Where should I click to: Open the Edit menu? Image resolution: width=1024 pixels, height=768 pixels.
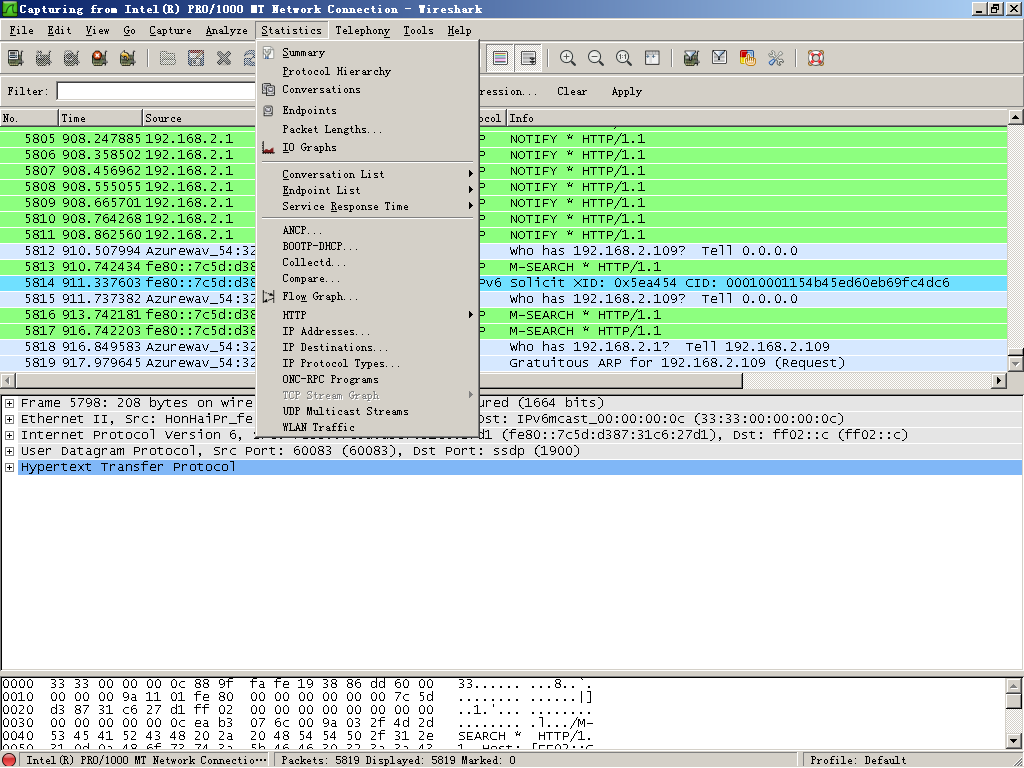tap(59, 30)
